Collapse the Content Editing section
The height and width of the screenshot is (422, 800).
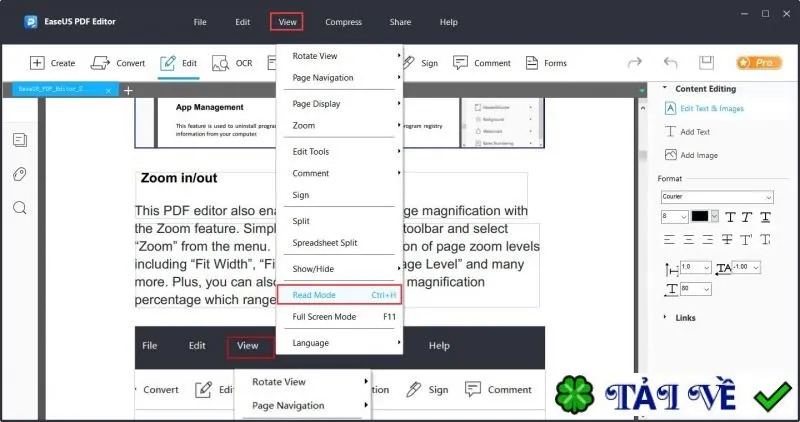coord(664,88)
